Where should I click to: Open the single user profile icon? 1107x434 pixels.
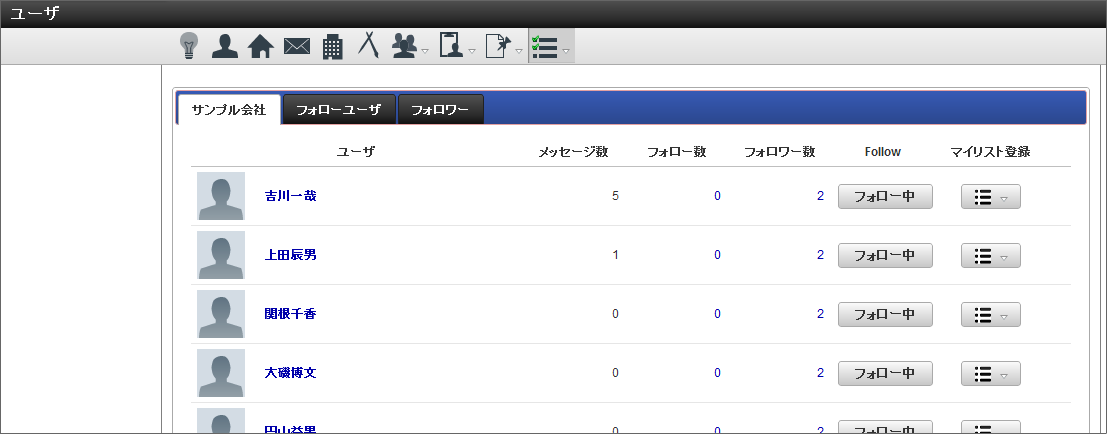(x=225, y=46)
